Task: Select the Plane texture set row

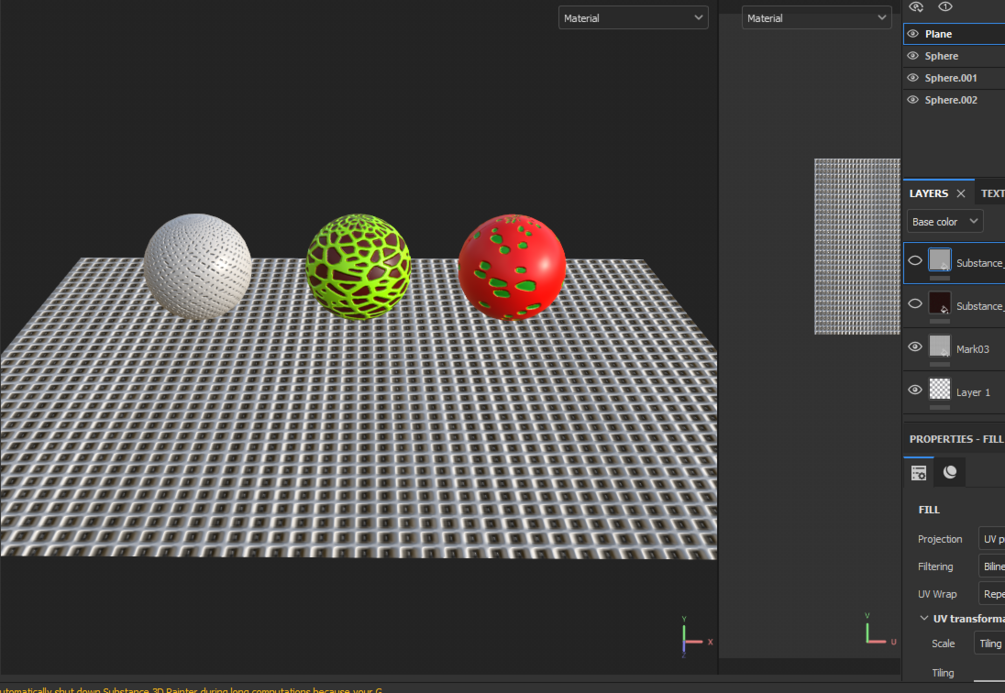Action: coord(954,34)
